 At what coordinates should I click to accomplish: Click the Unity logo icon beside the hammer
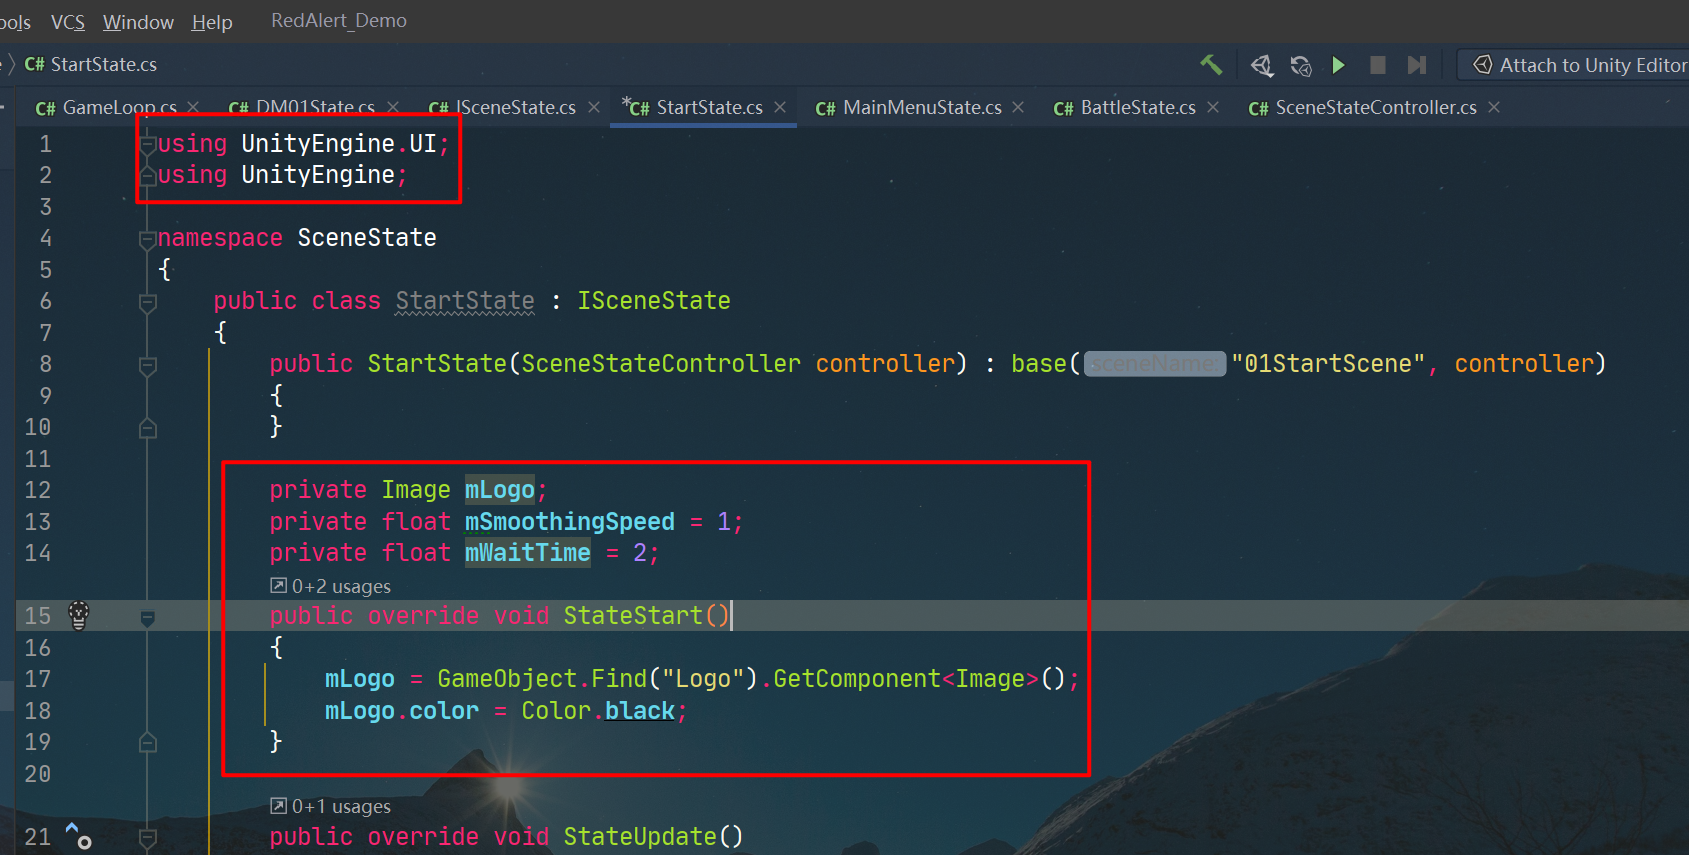pos(1262,66)
